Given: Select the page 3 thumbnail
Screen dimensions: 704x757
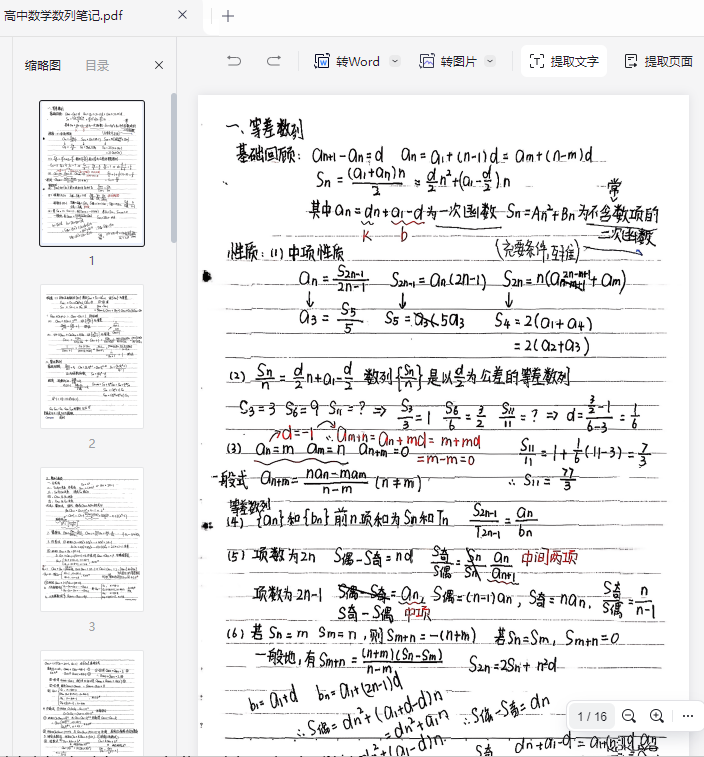Looking at the screenshot, I should click(x=92, y=539).
